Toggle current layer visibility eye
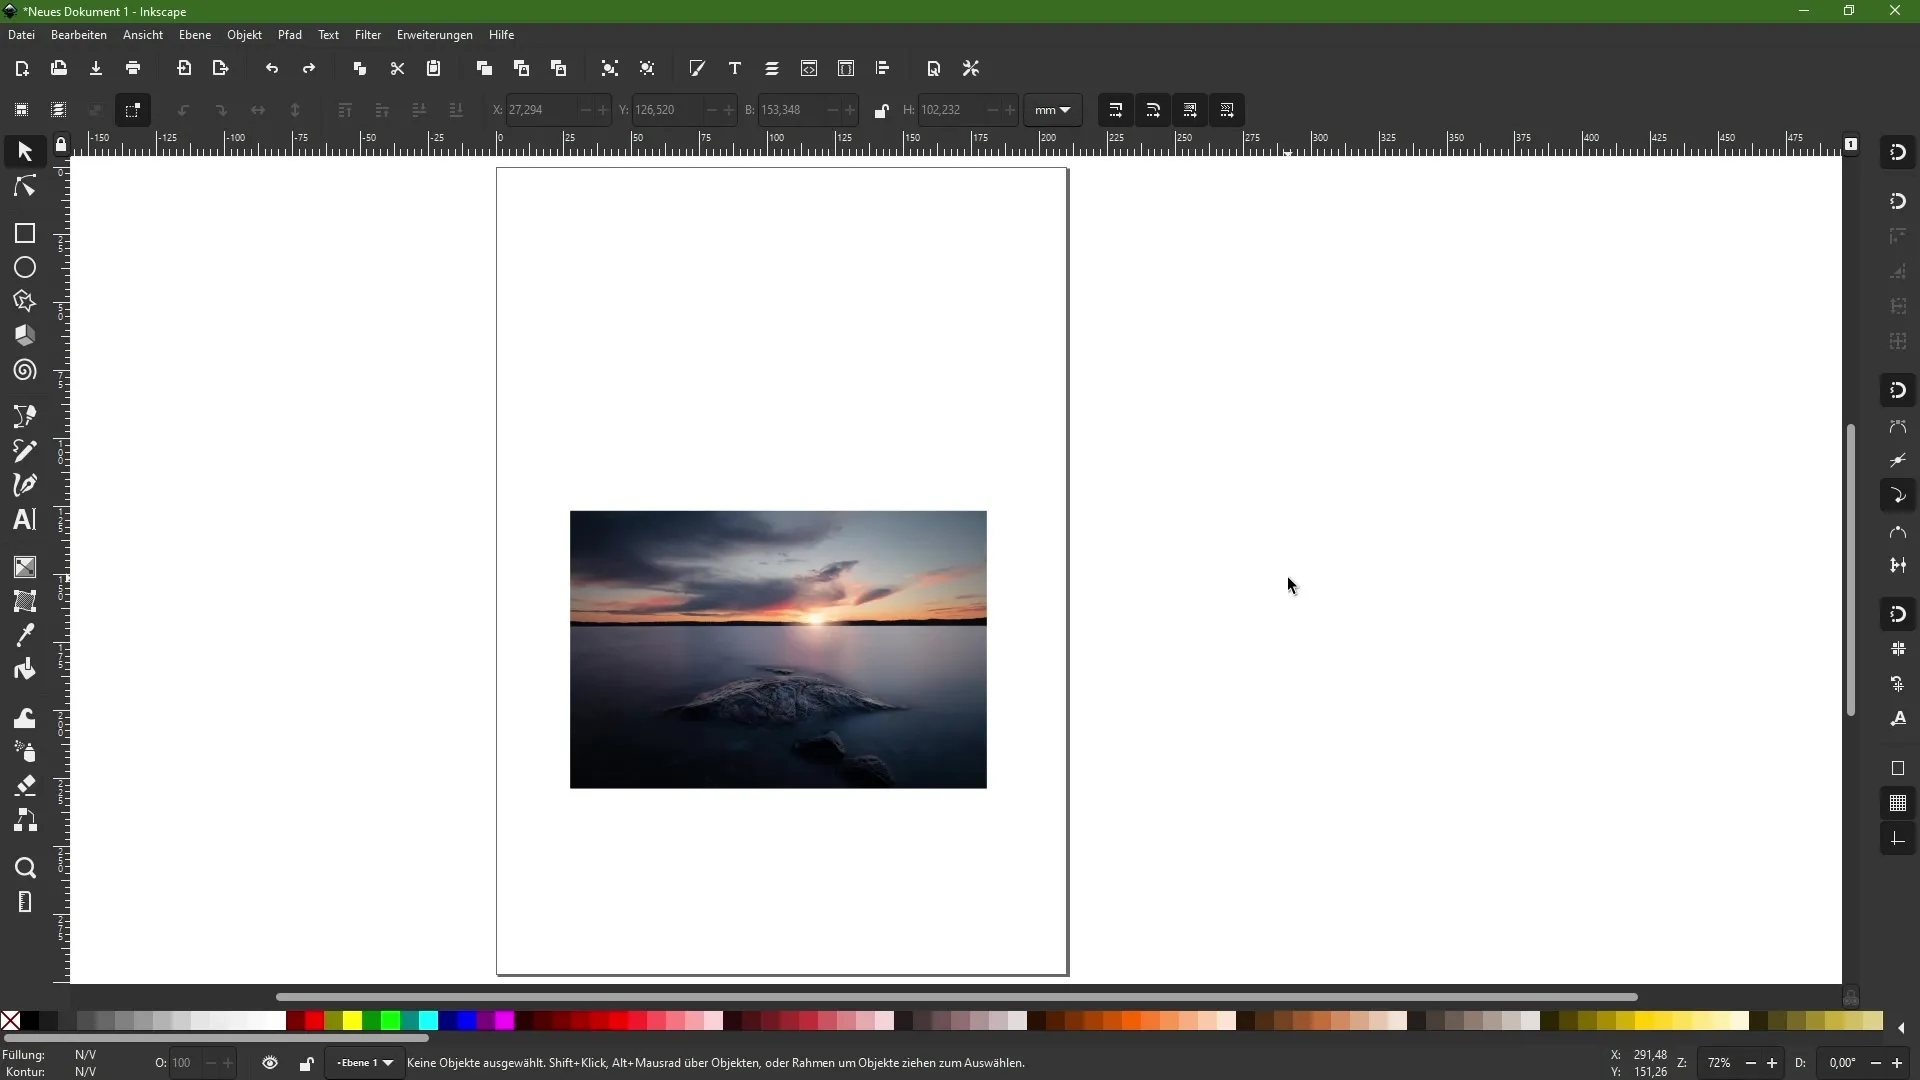 (x=270, y=1063)
